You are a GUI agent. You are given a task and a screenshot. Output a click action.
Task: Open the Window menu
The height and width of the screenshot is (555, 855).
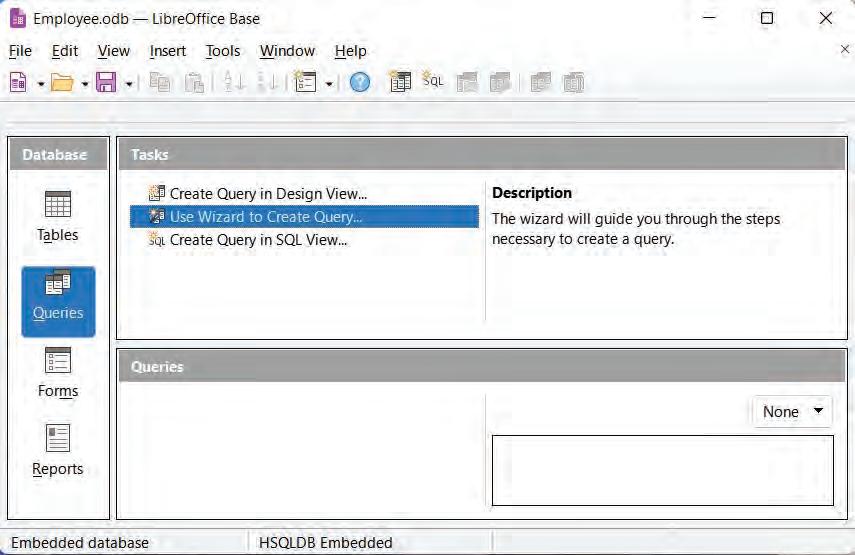[287, 51]
